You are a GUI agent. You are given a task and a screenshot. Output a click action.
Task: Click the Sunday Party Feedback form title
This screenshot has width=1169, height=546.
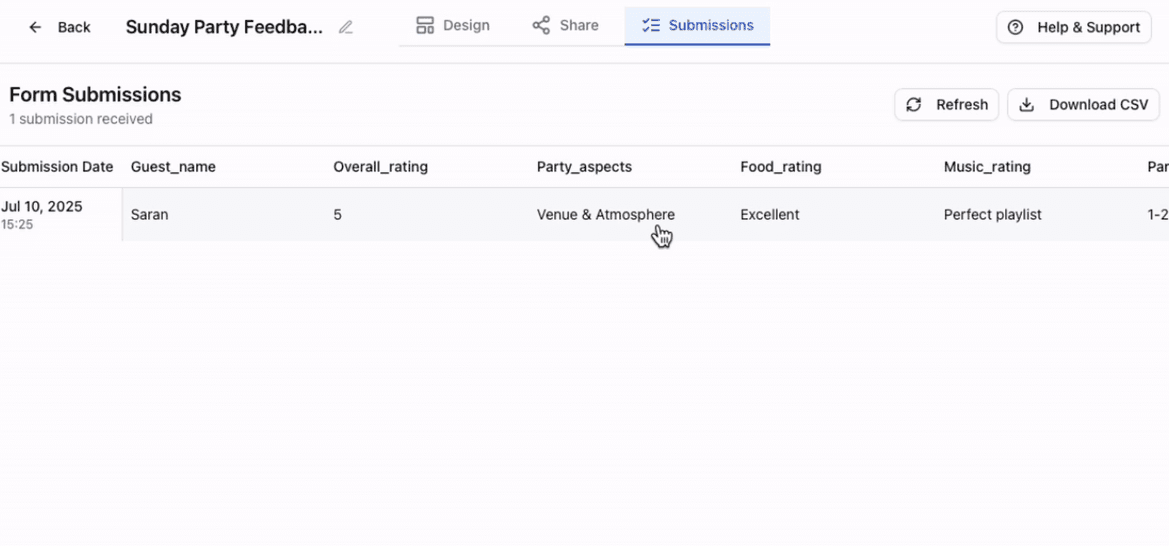224,27
